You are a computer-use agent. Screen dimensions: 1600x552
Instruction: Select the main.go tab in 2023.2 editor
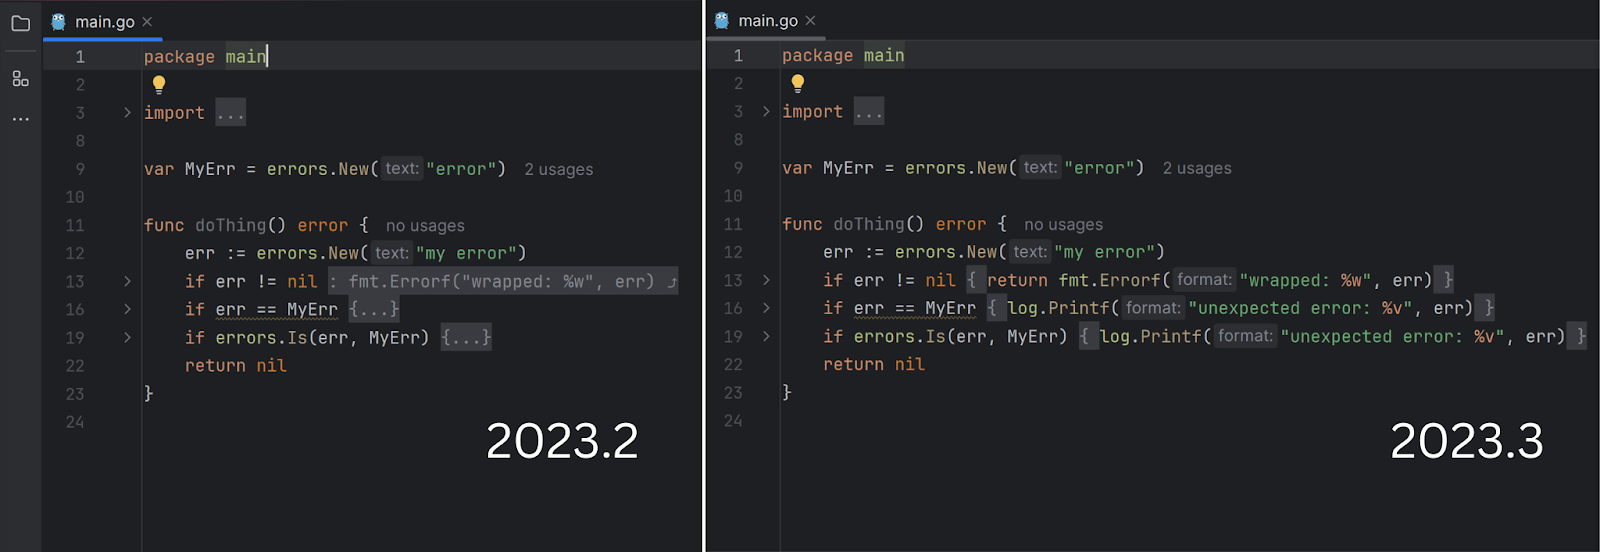pyautogui.click(x=104, y=22)
